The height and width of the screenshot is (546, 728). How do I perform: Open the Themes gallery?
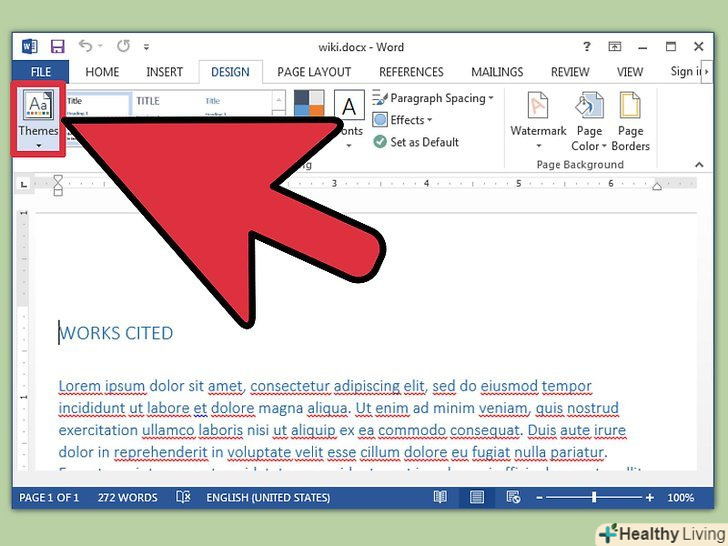38,118
